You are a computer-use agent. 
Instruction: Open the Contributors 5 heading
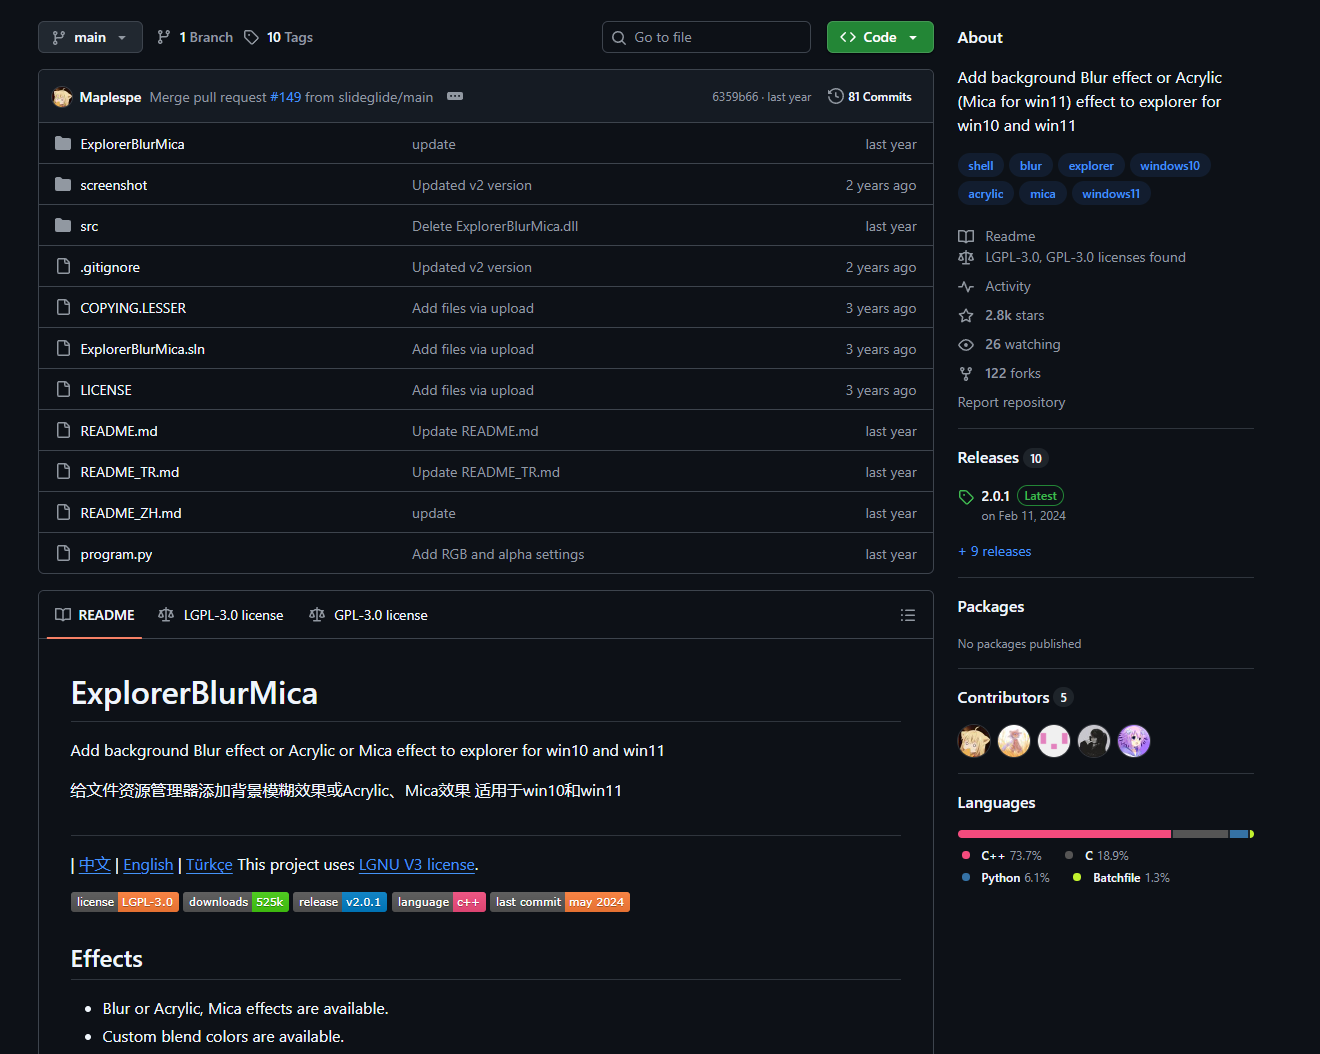pos(1015,698)
